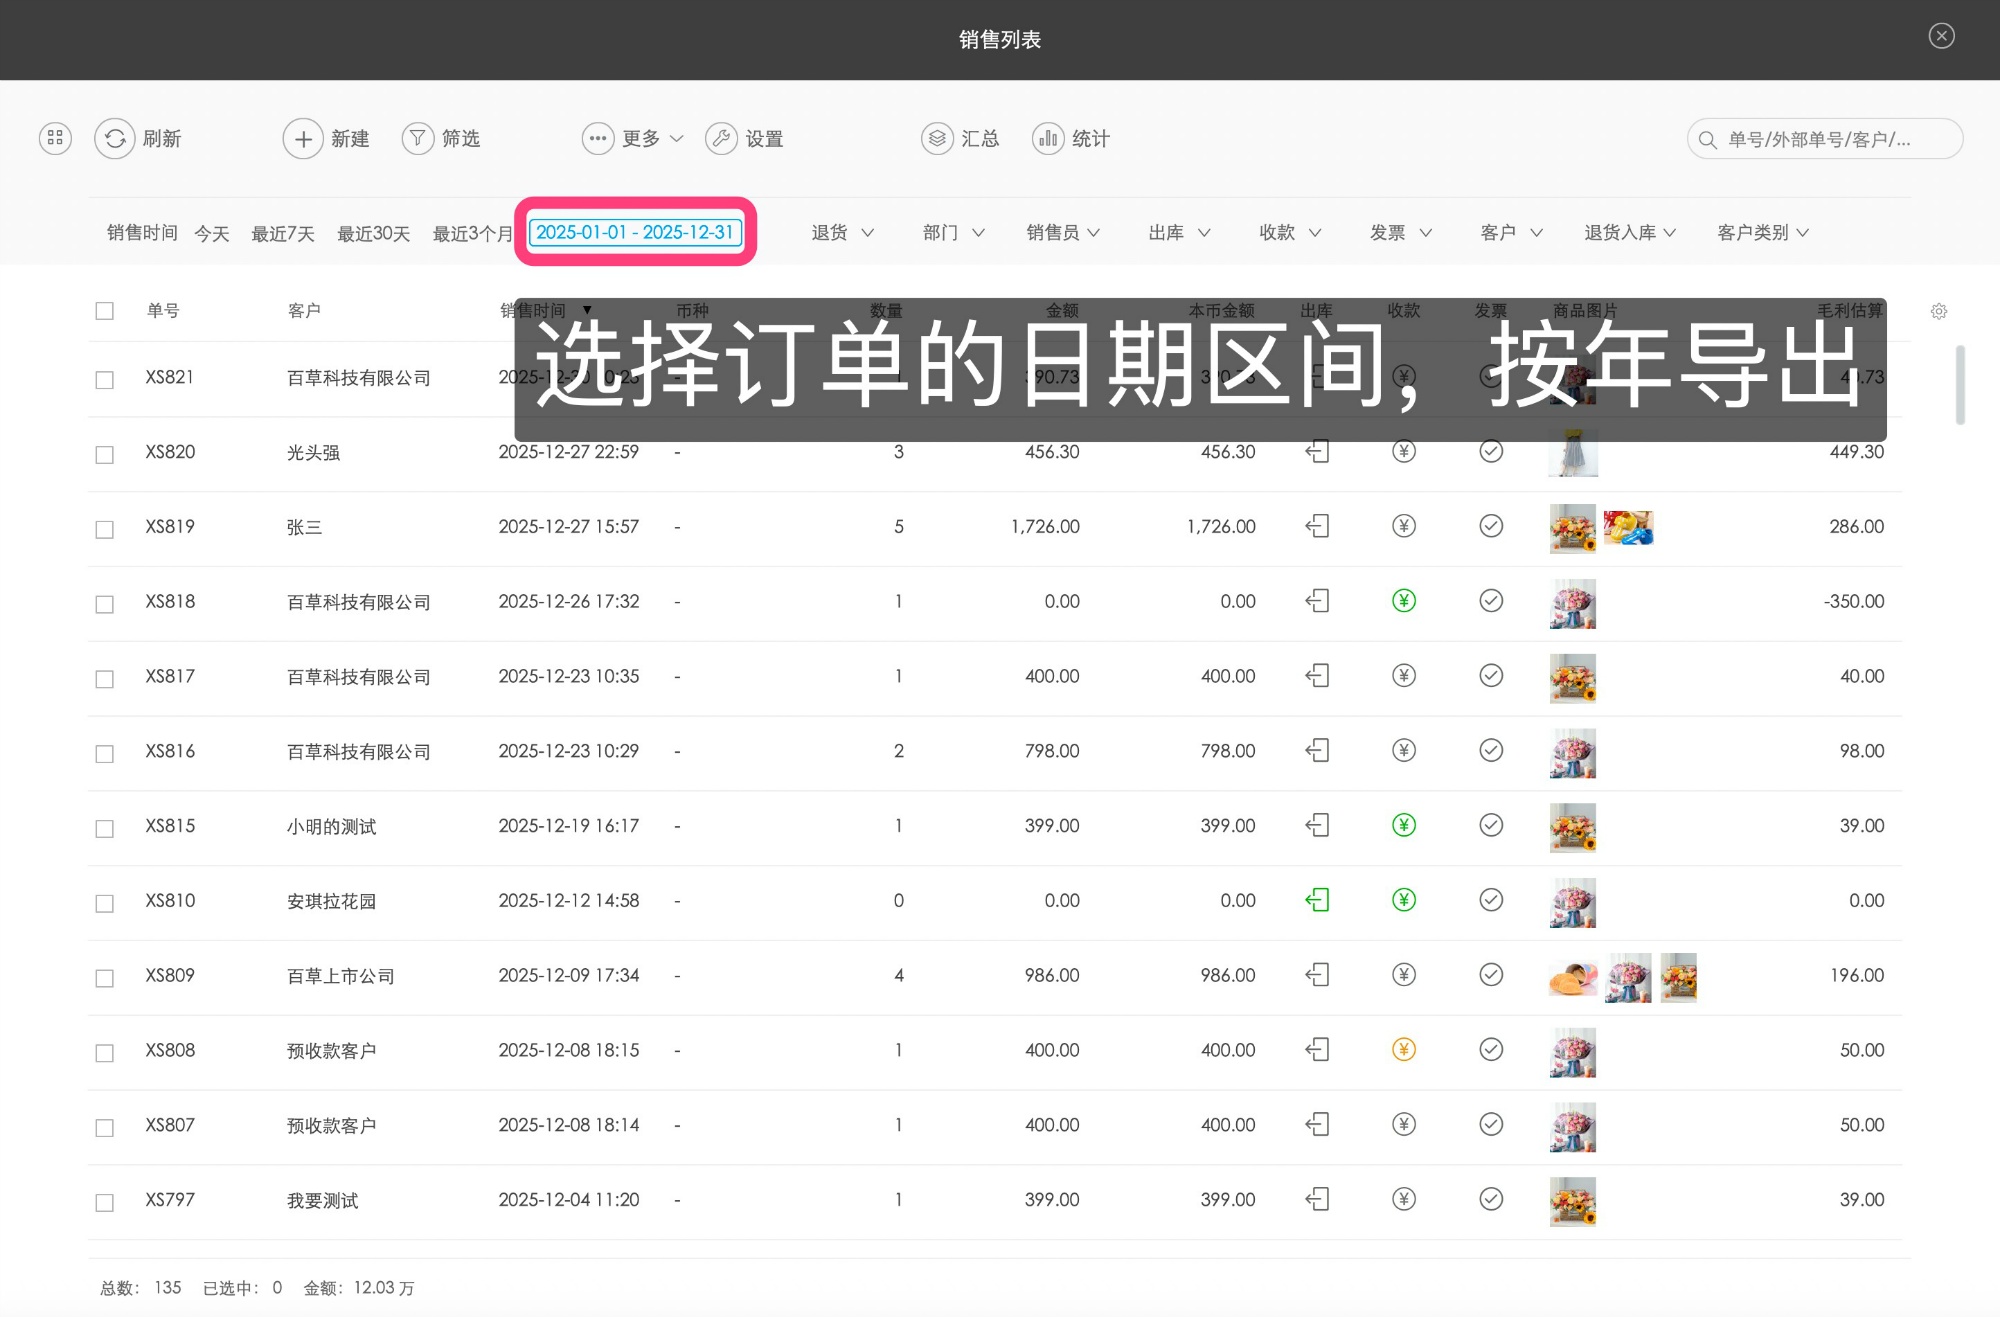The image size is (2000, 1317).
Task: Click the outbound icon for XS820
Action: pos(1317,451)
